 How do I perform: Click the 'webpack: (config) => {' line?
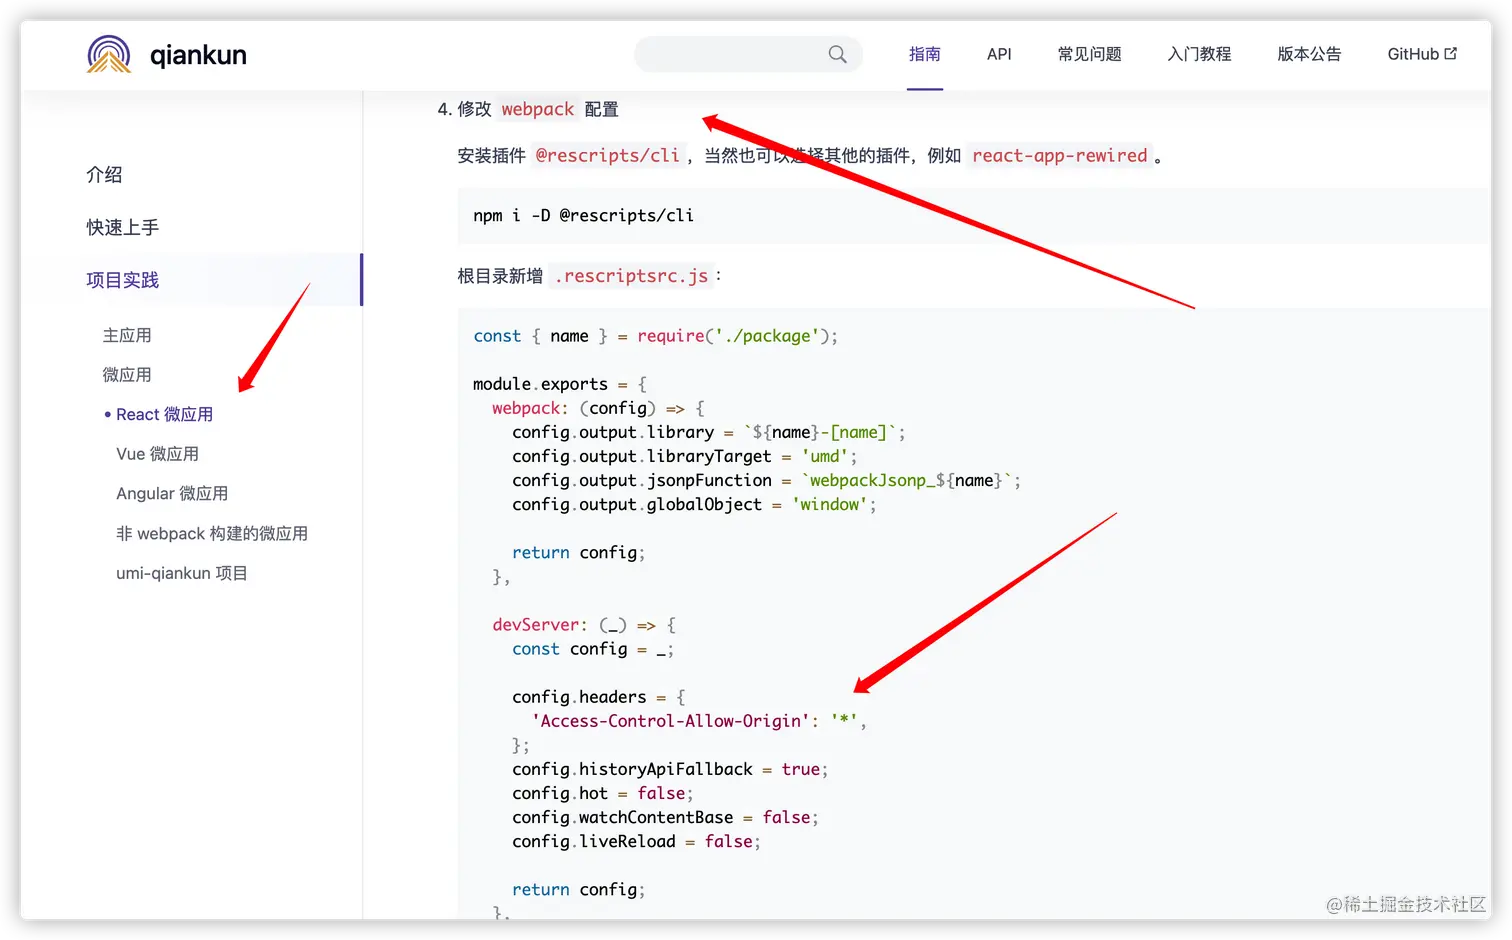tap(598, 408)
